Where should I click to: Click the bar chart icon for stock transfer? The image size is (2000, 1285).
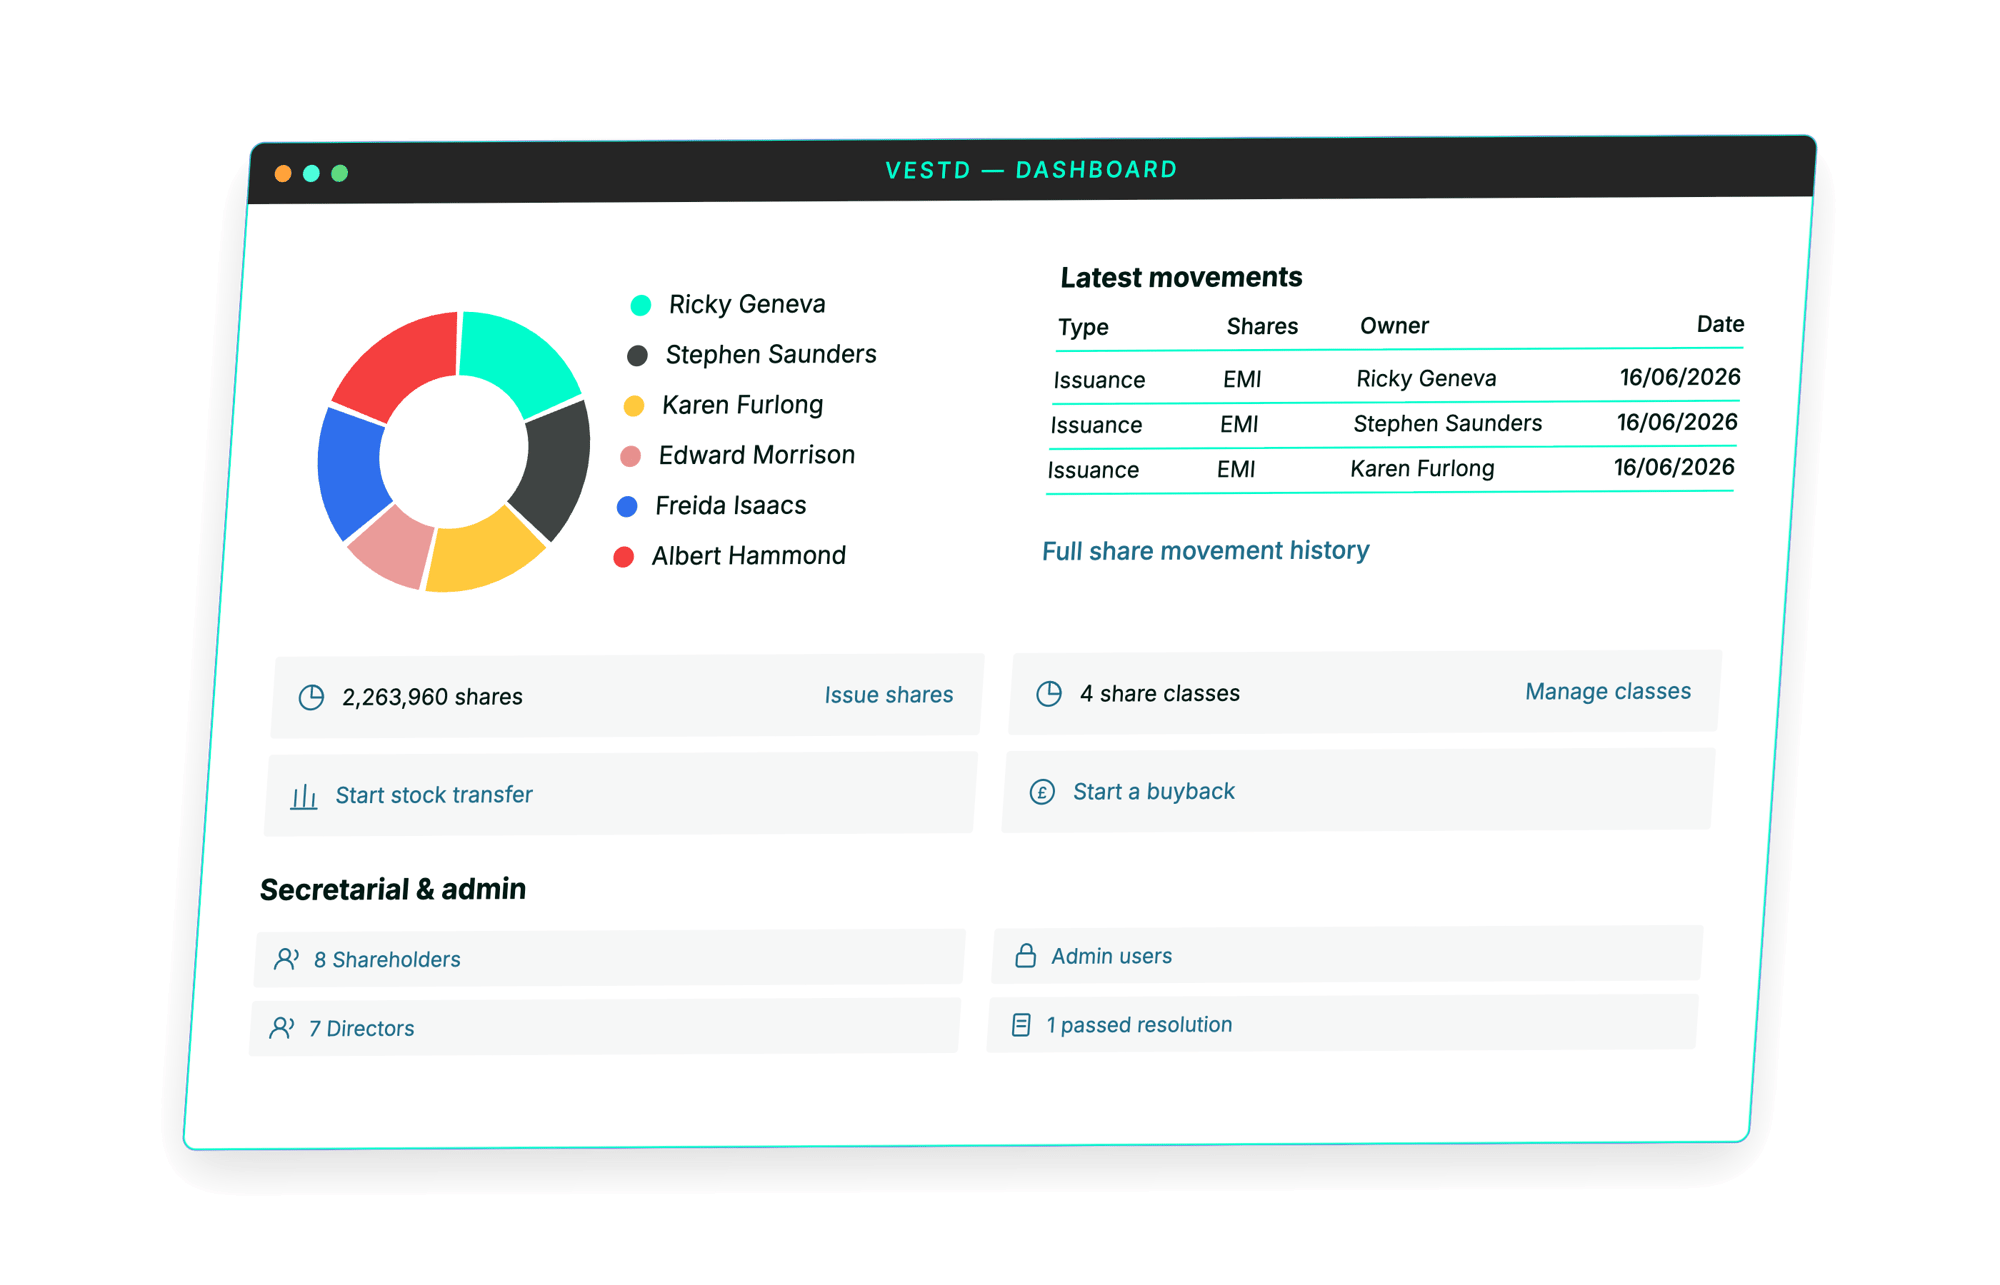[x=304, y=796]
